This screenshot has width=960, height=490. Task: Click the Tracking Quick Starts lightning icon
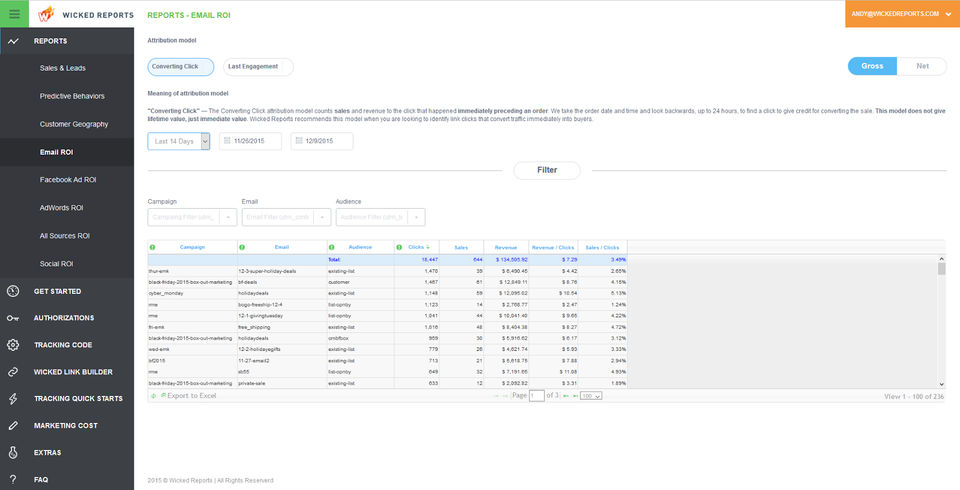[x=13, y=399]
